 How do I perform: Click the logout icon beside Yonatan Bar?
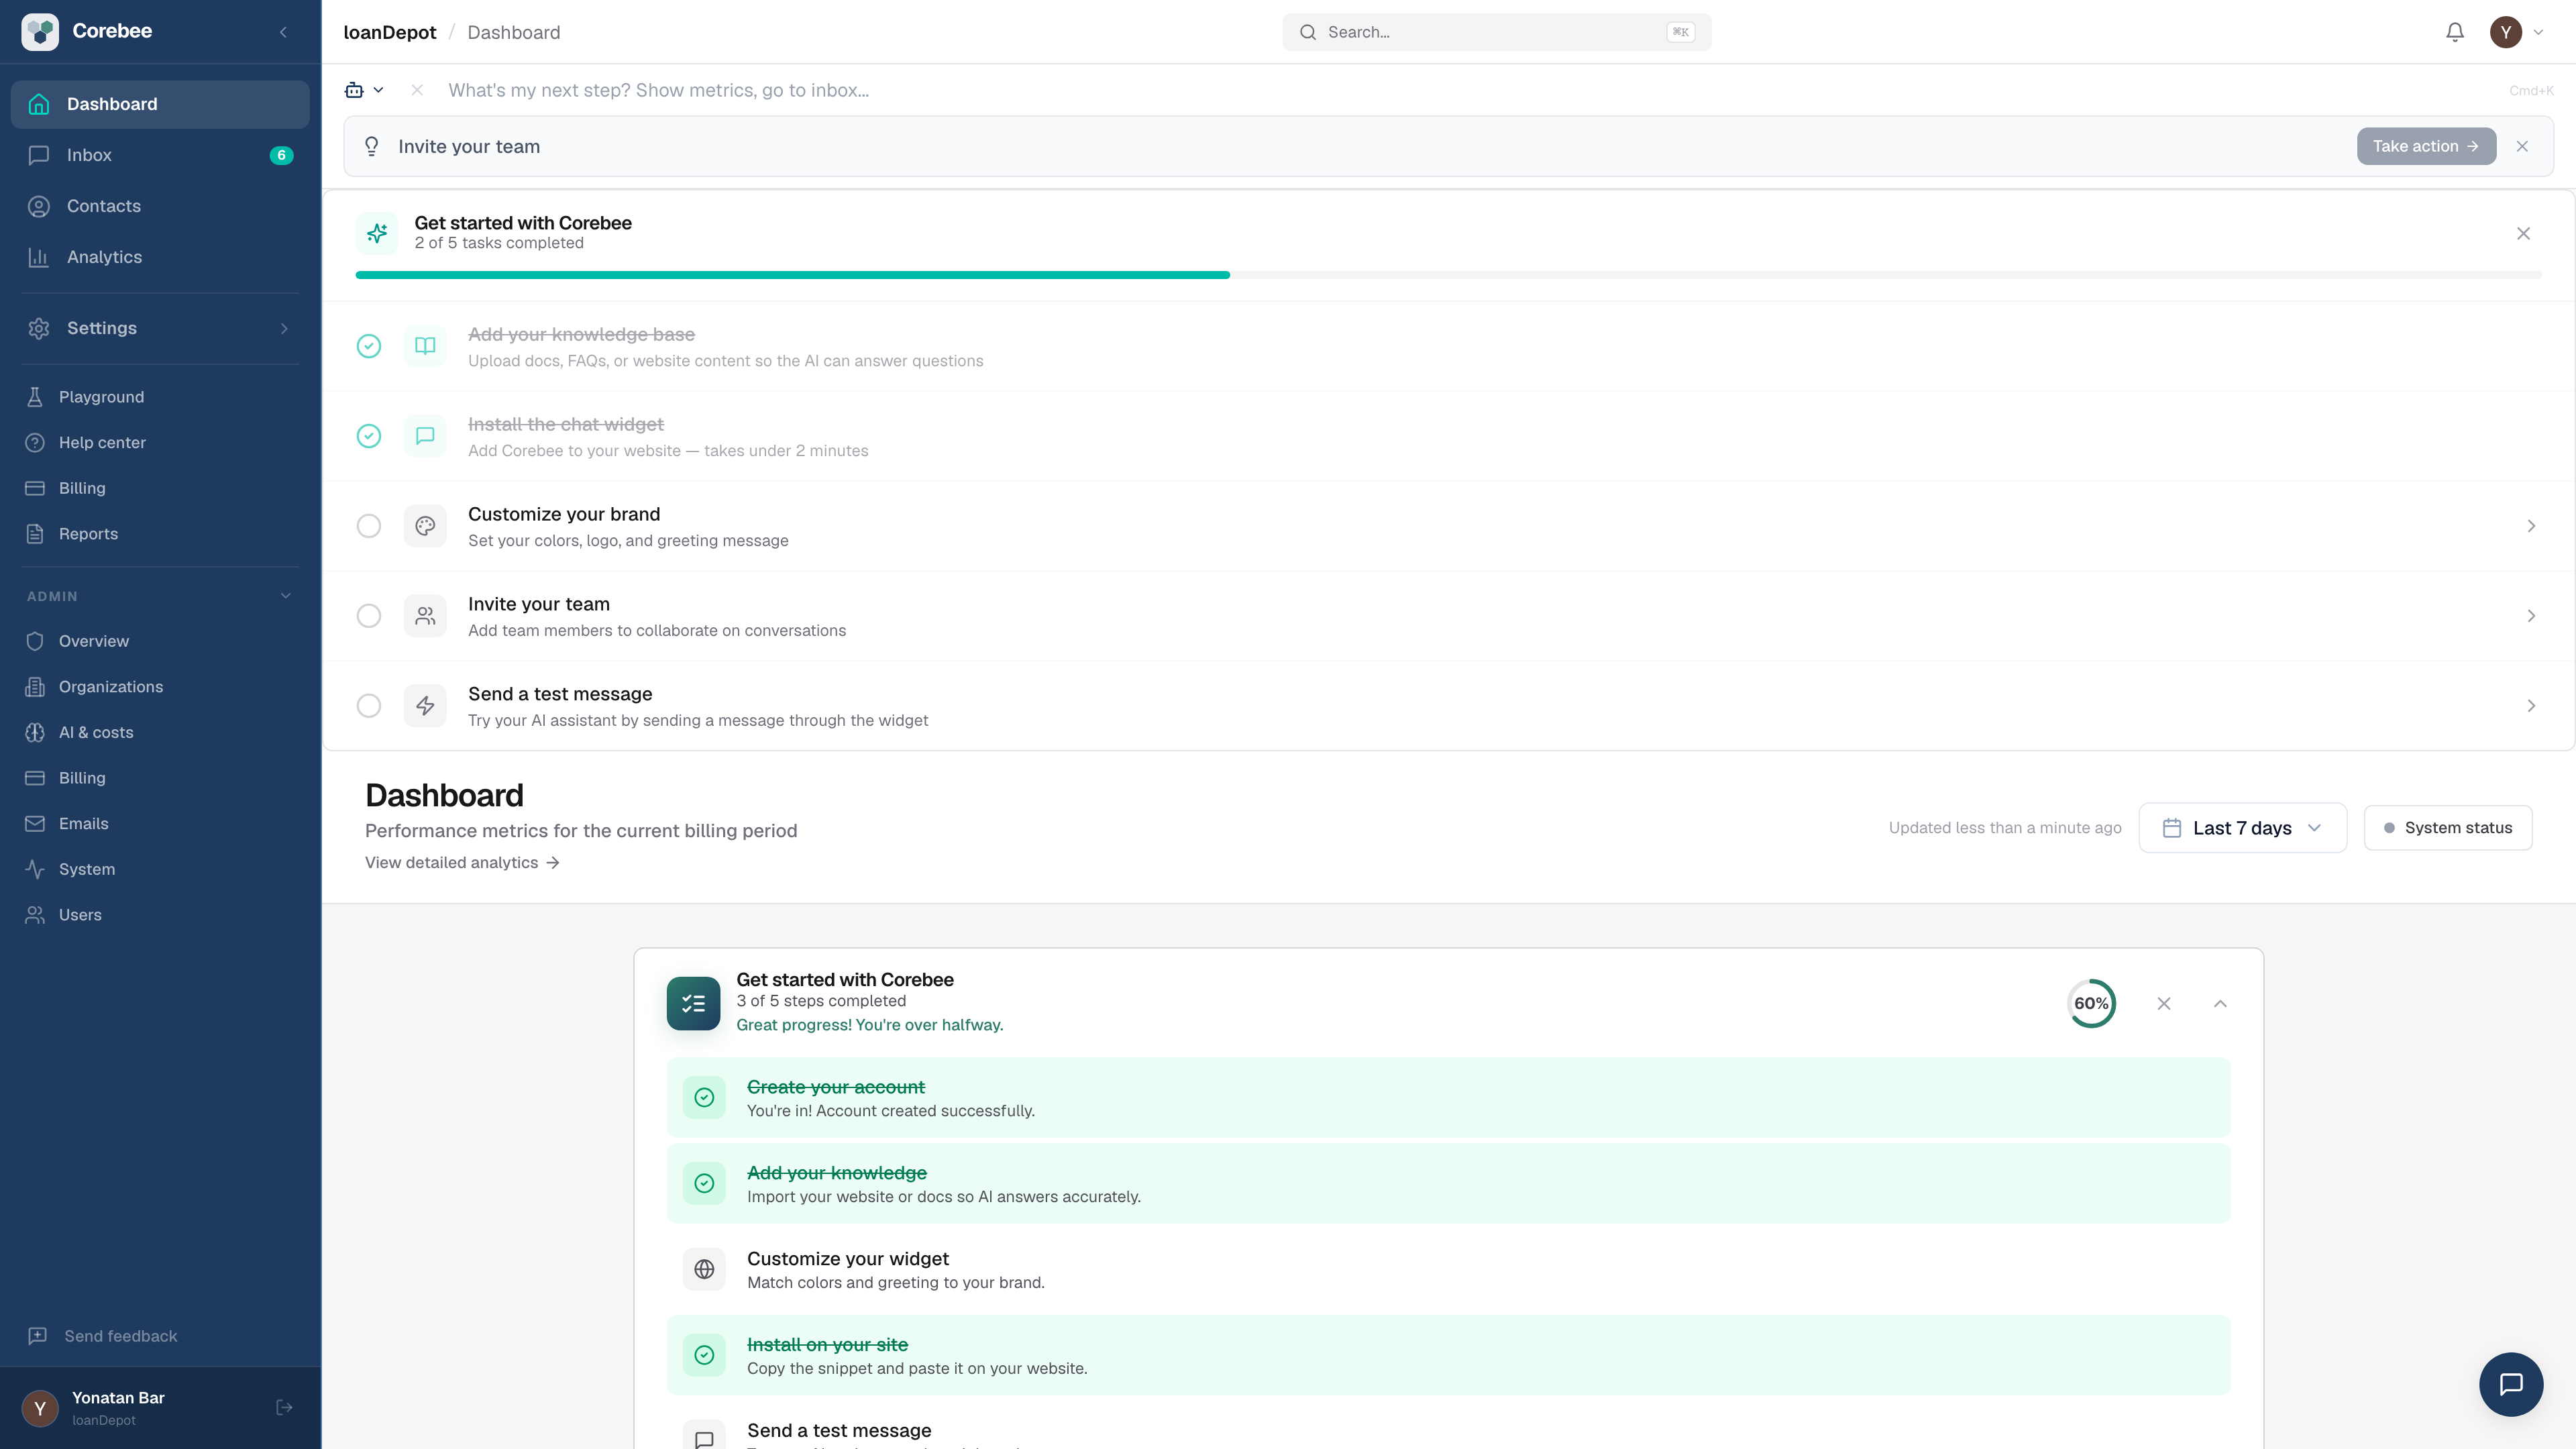coord(284,1407)
